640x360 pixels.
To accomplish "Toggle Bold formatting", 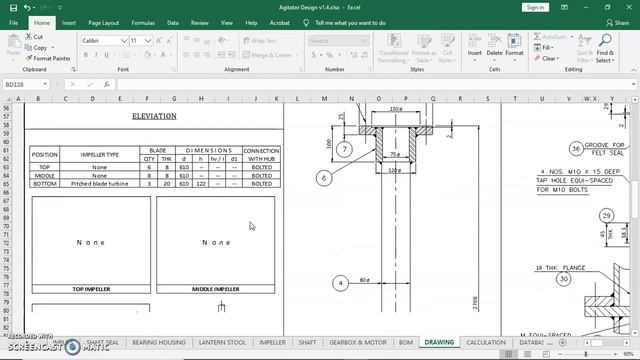I will click(86, 55).
